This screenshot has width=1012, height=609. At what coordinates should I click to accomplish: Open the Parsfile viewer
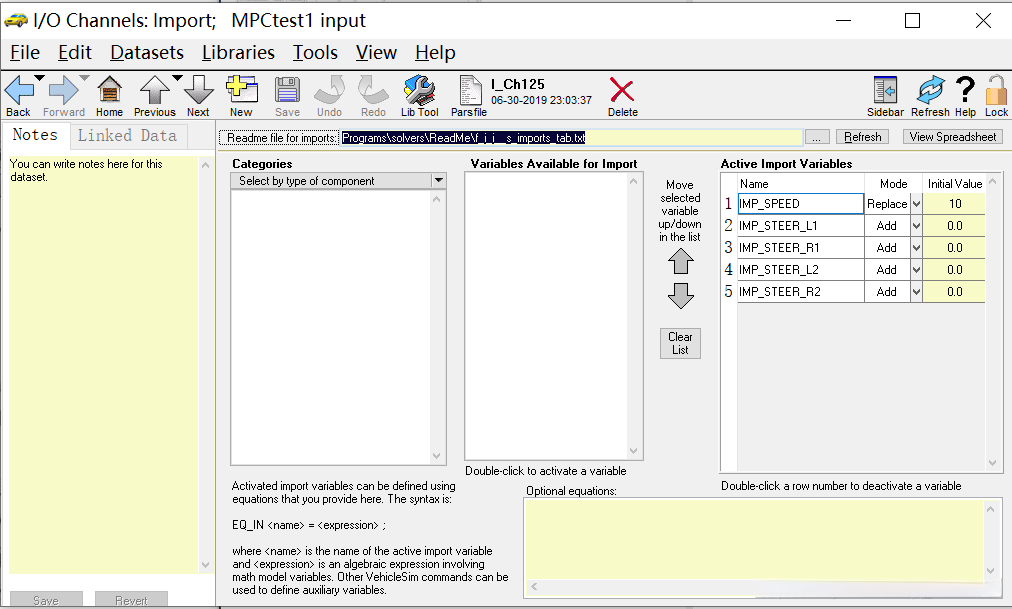[x=469, y=92]
